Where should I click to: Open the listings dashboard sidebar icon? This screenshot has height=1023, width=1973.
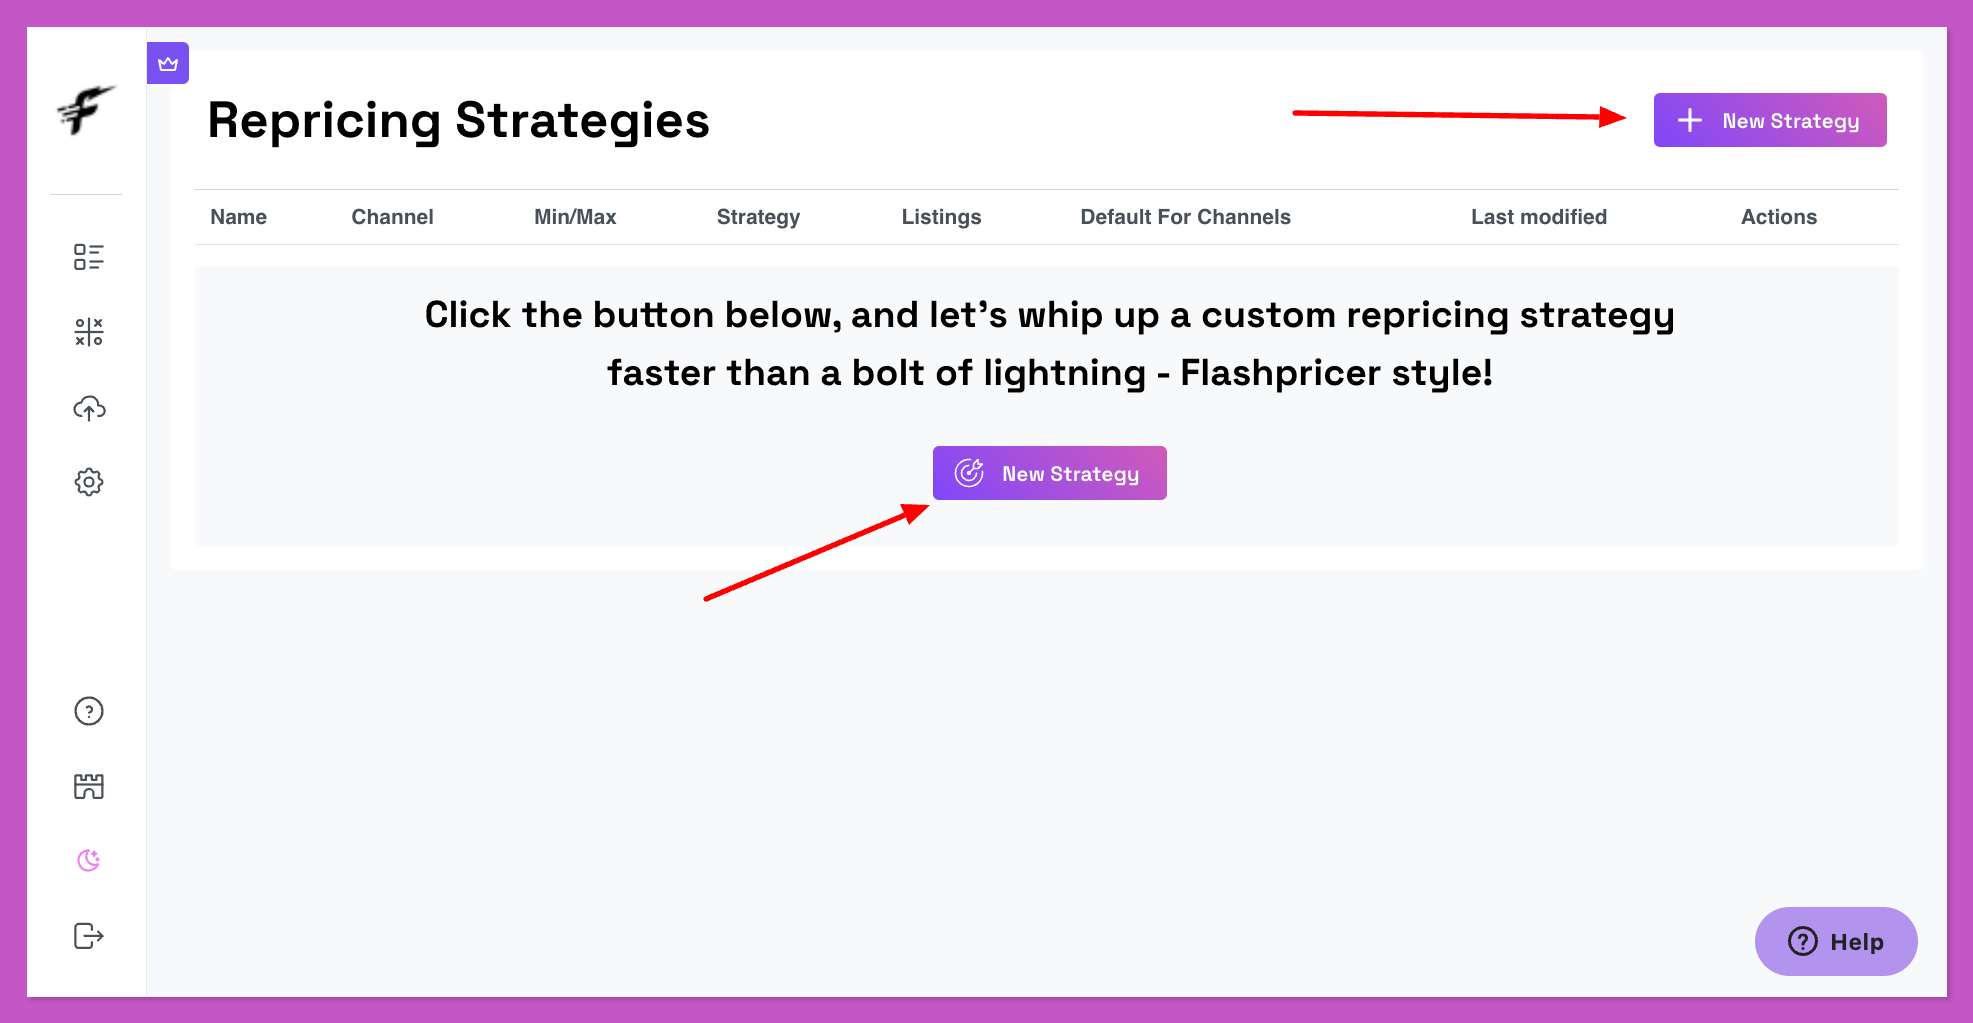pyautogui.click(x=88, y=257)
